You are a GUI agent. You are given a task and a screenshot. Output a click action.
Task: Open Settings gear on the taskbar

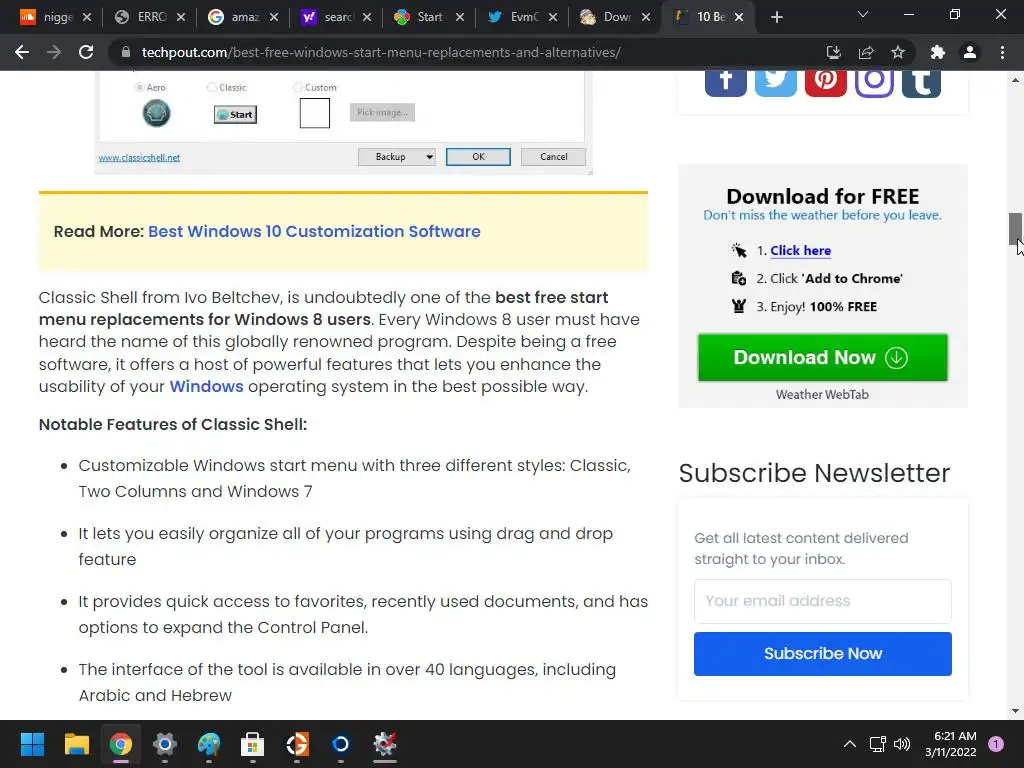[165, 744]
